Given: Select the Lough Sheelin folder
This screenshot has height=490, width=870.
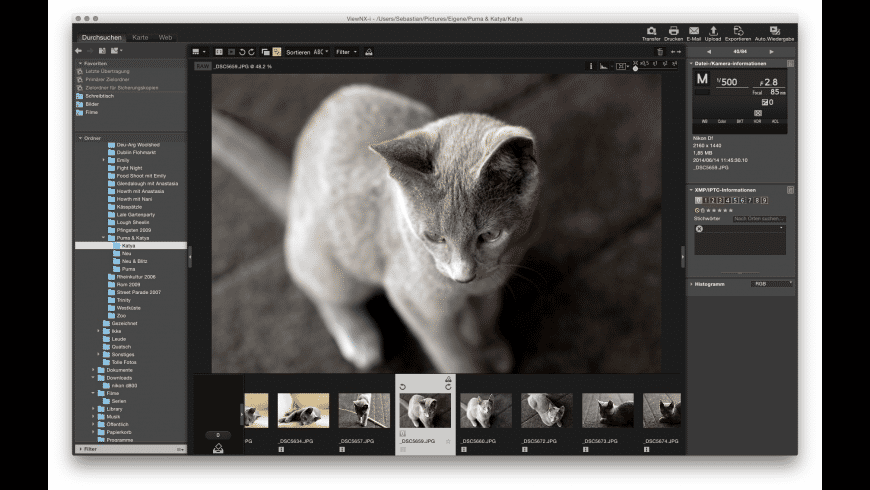Looking at the screenshot, I should pos(131,222).
